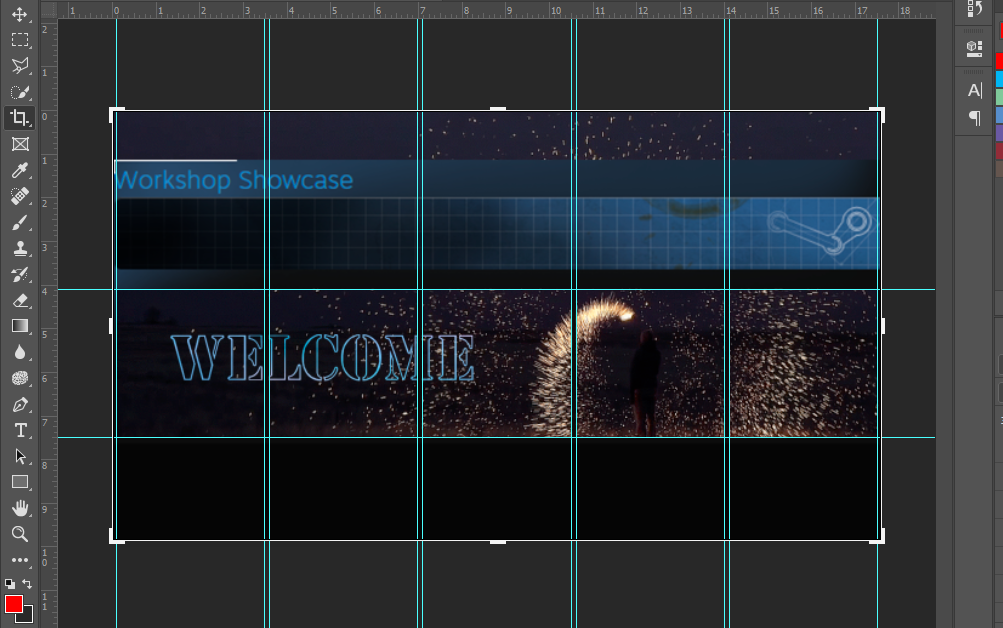Select the Hand tool
Viewport: 1003px width, 628px height.
(x=20, y=508)
